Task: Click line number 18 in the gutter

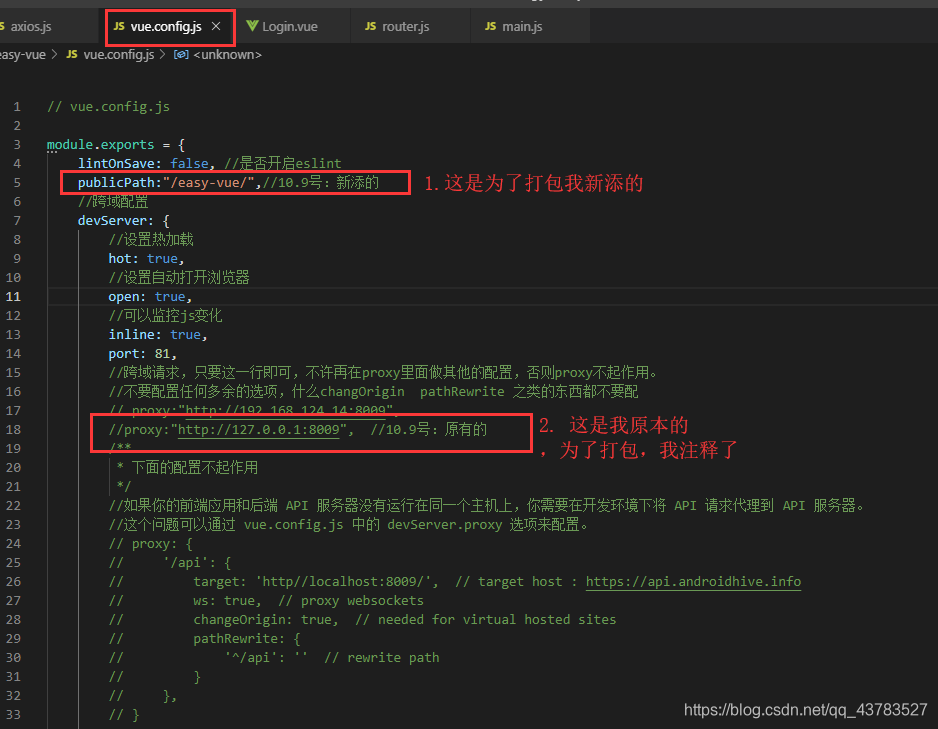Action: [x=13, y=429]
